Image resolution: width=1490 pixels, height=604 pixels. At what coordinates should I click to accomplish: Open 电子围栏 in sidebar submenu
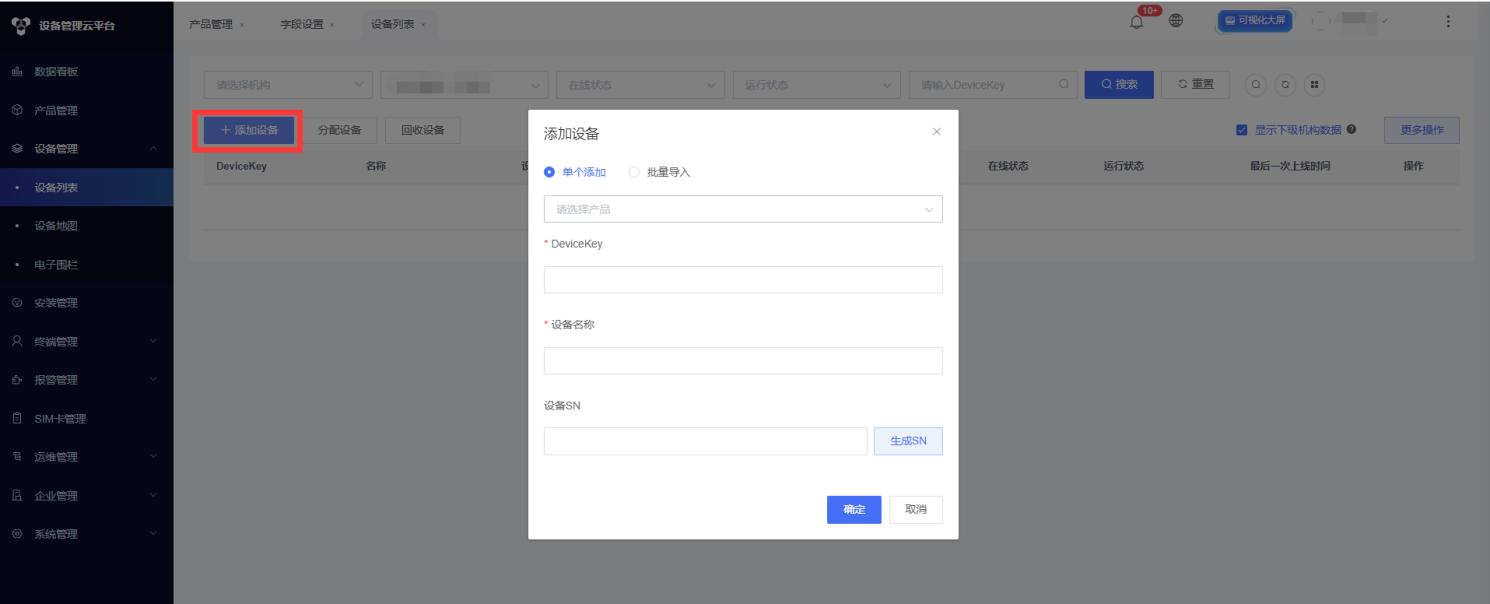tap(86, 264)
